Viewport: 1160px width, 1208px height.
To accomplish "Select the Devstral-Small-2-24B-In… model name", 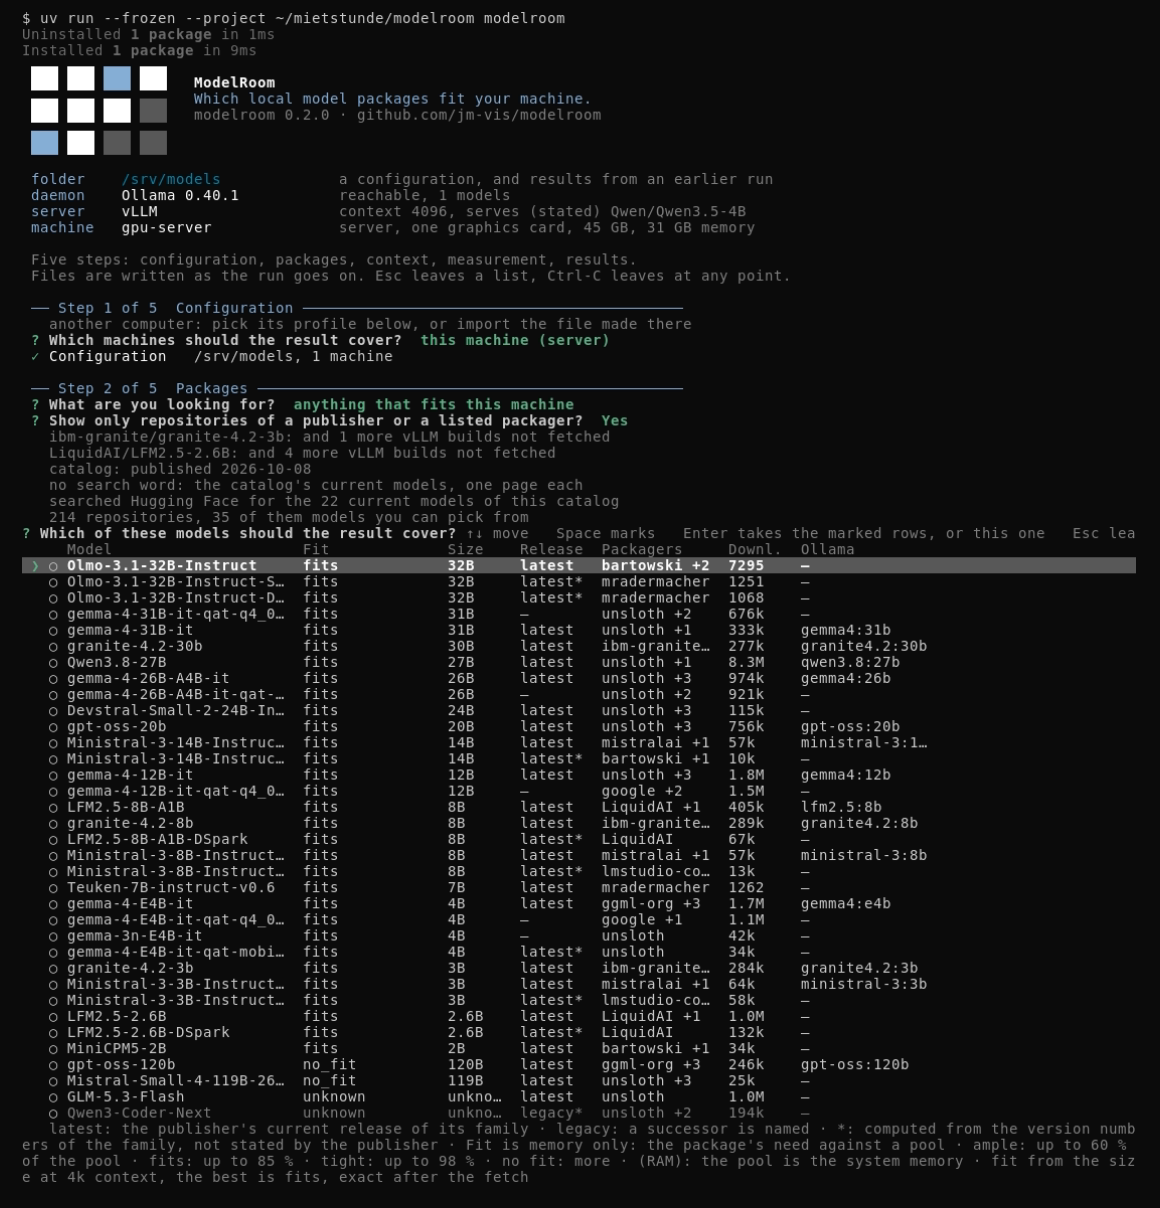I will [175, 711].
